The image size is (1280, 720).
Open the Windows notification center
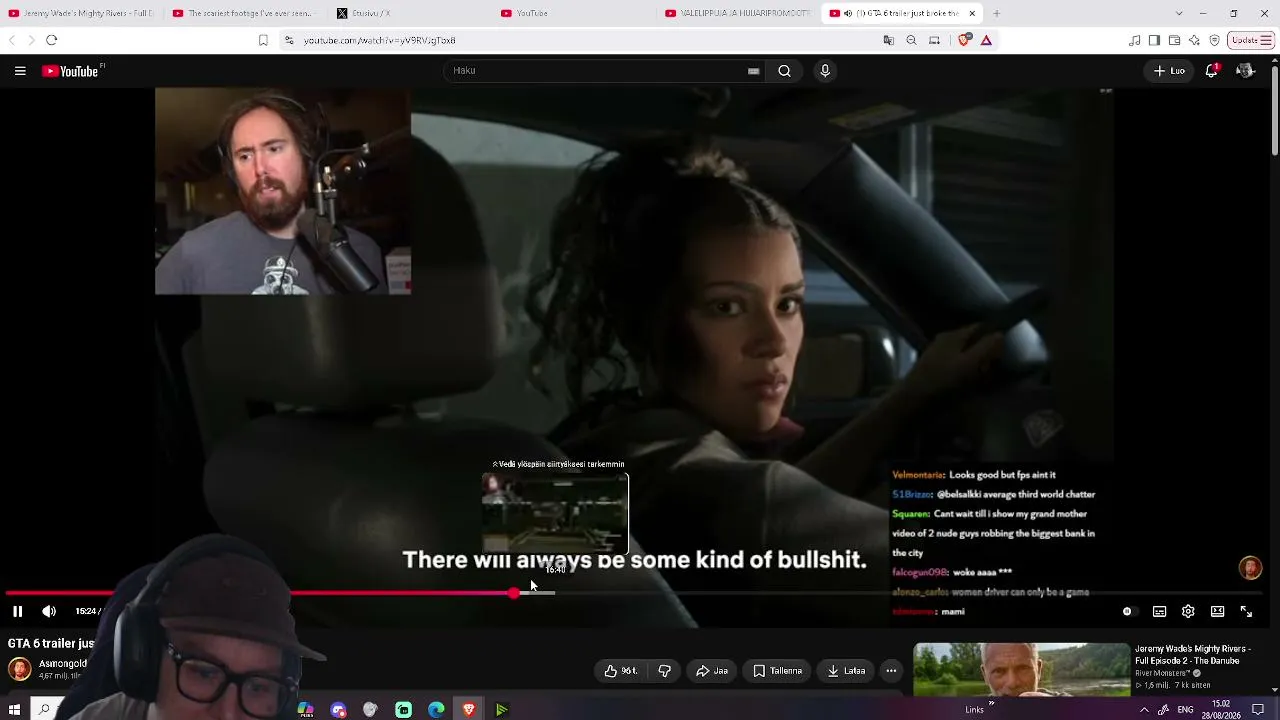tap(1258, 710)
